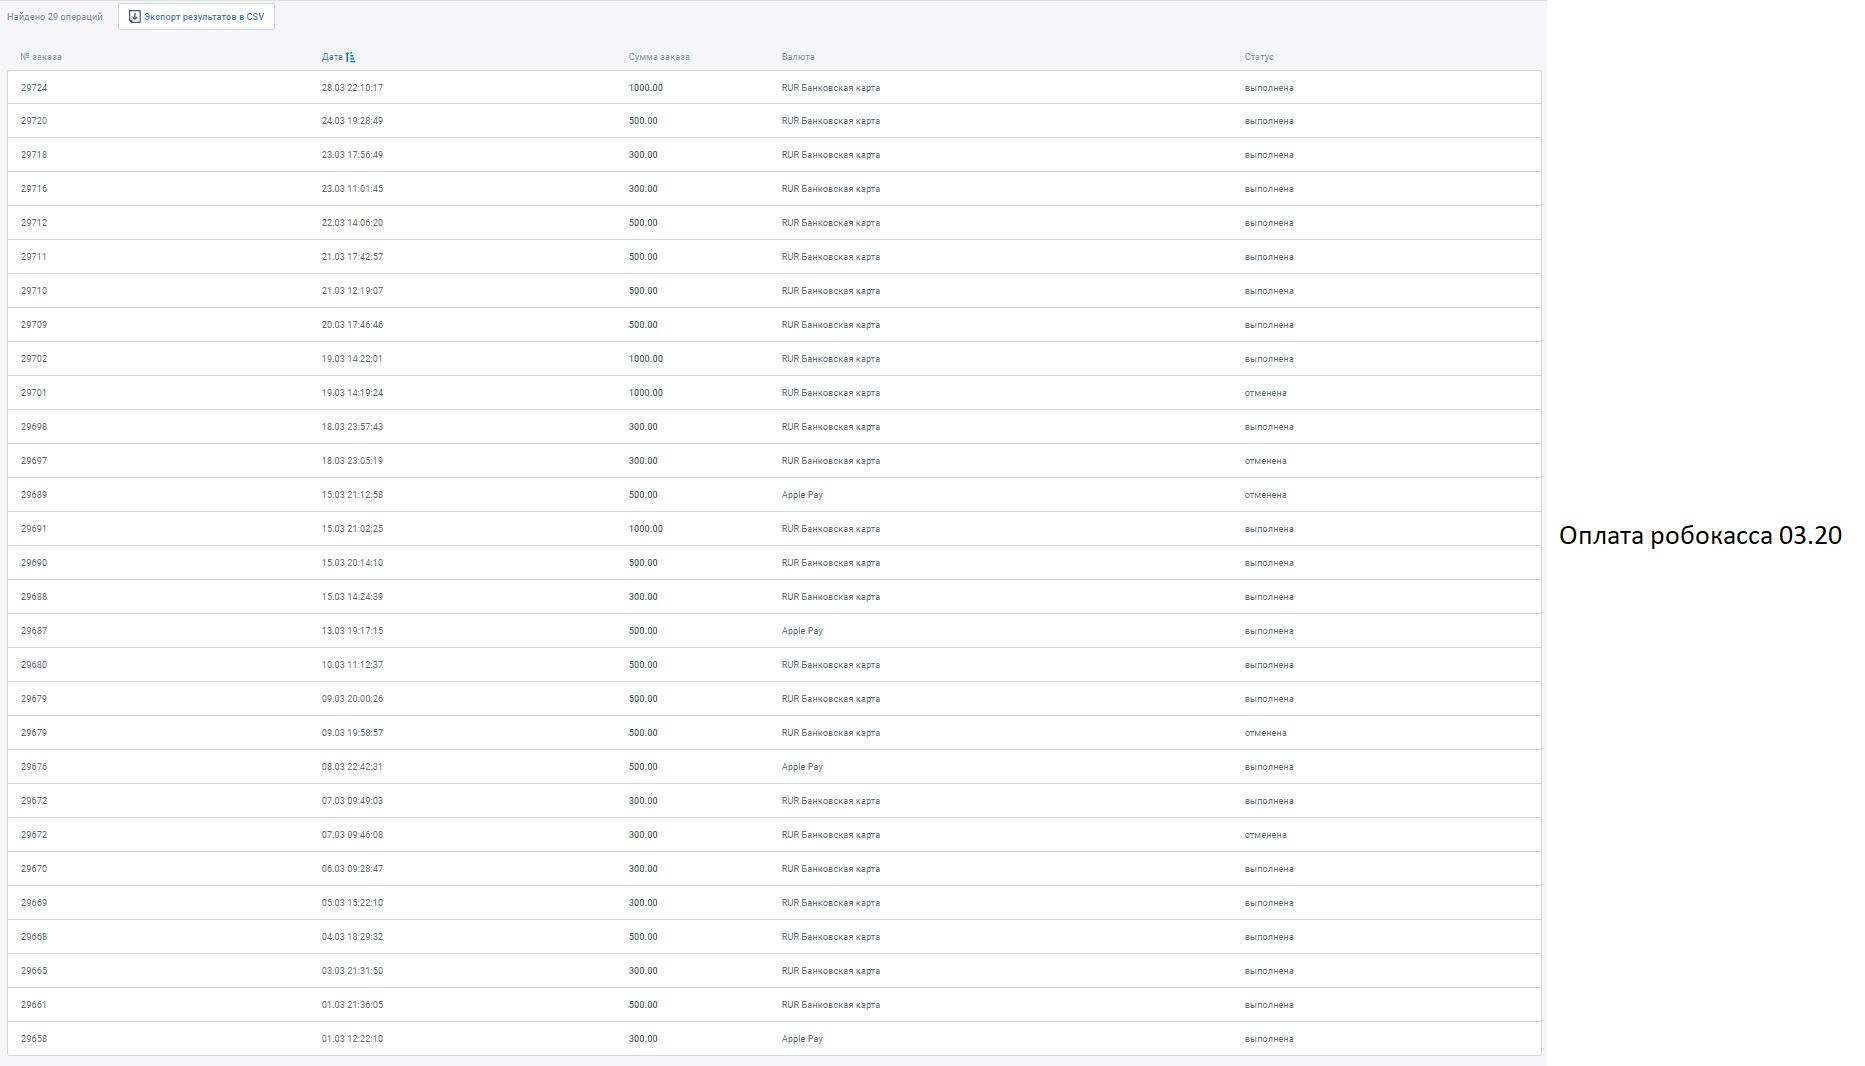Click the 'Статус' column header
Viewport: 1865px width, 1066px height.
[x=1259, y=57]
